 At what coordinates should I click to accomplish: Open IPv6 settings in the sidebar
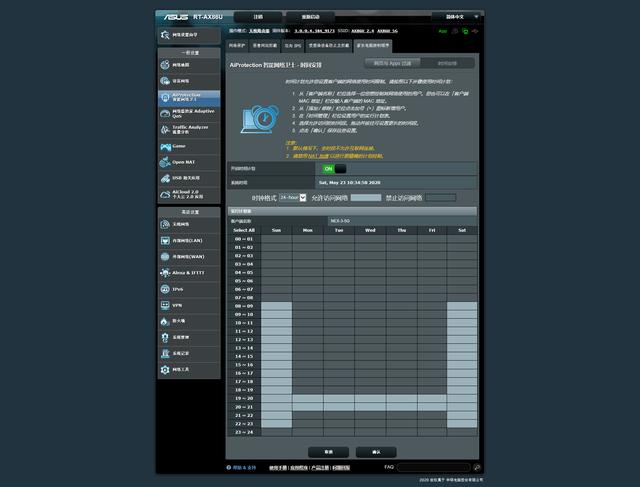point(189,289)
